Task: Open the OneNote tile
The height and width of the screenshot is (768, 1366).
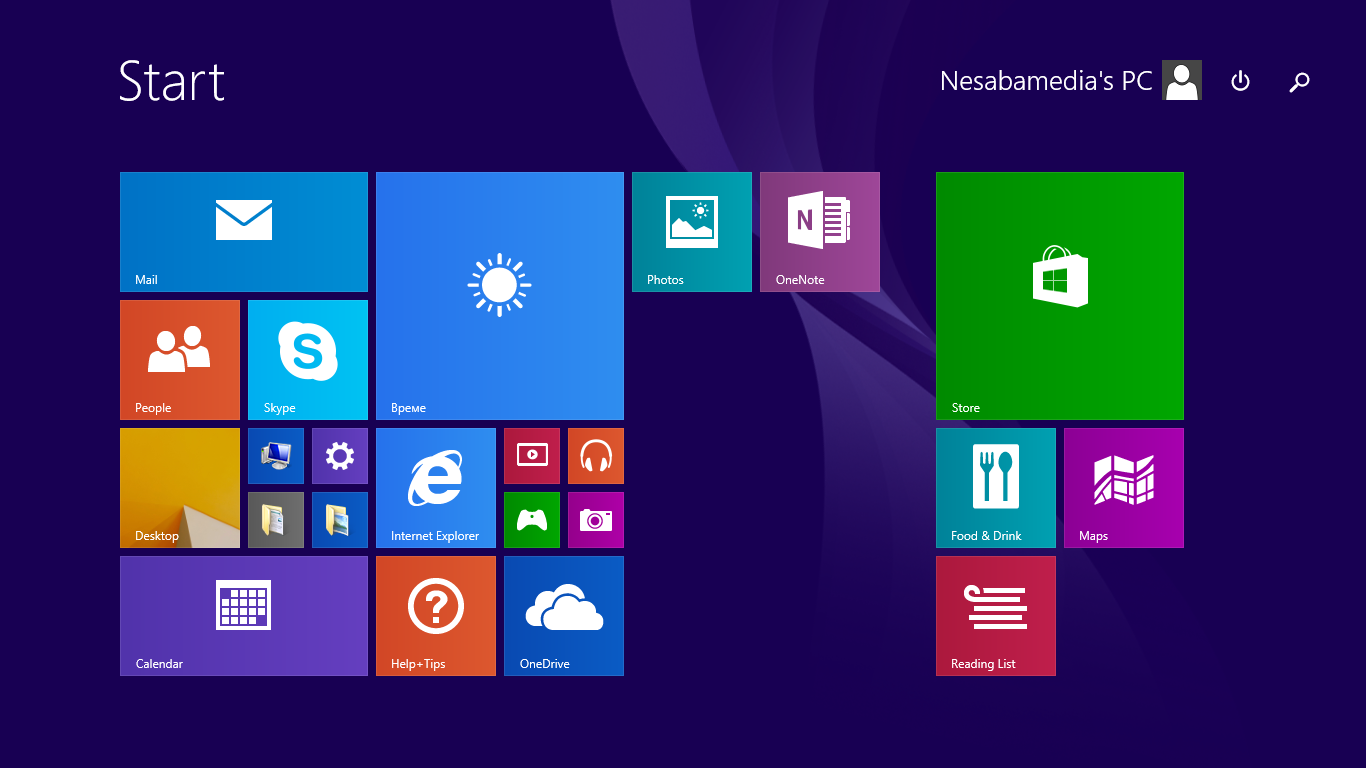Action: click(x=820, y=232)
